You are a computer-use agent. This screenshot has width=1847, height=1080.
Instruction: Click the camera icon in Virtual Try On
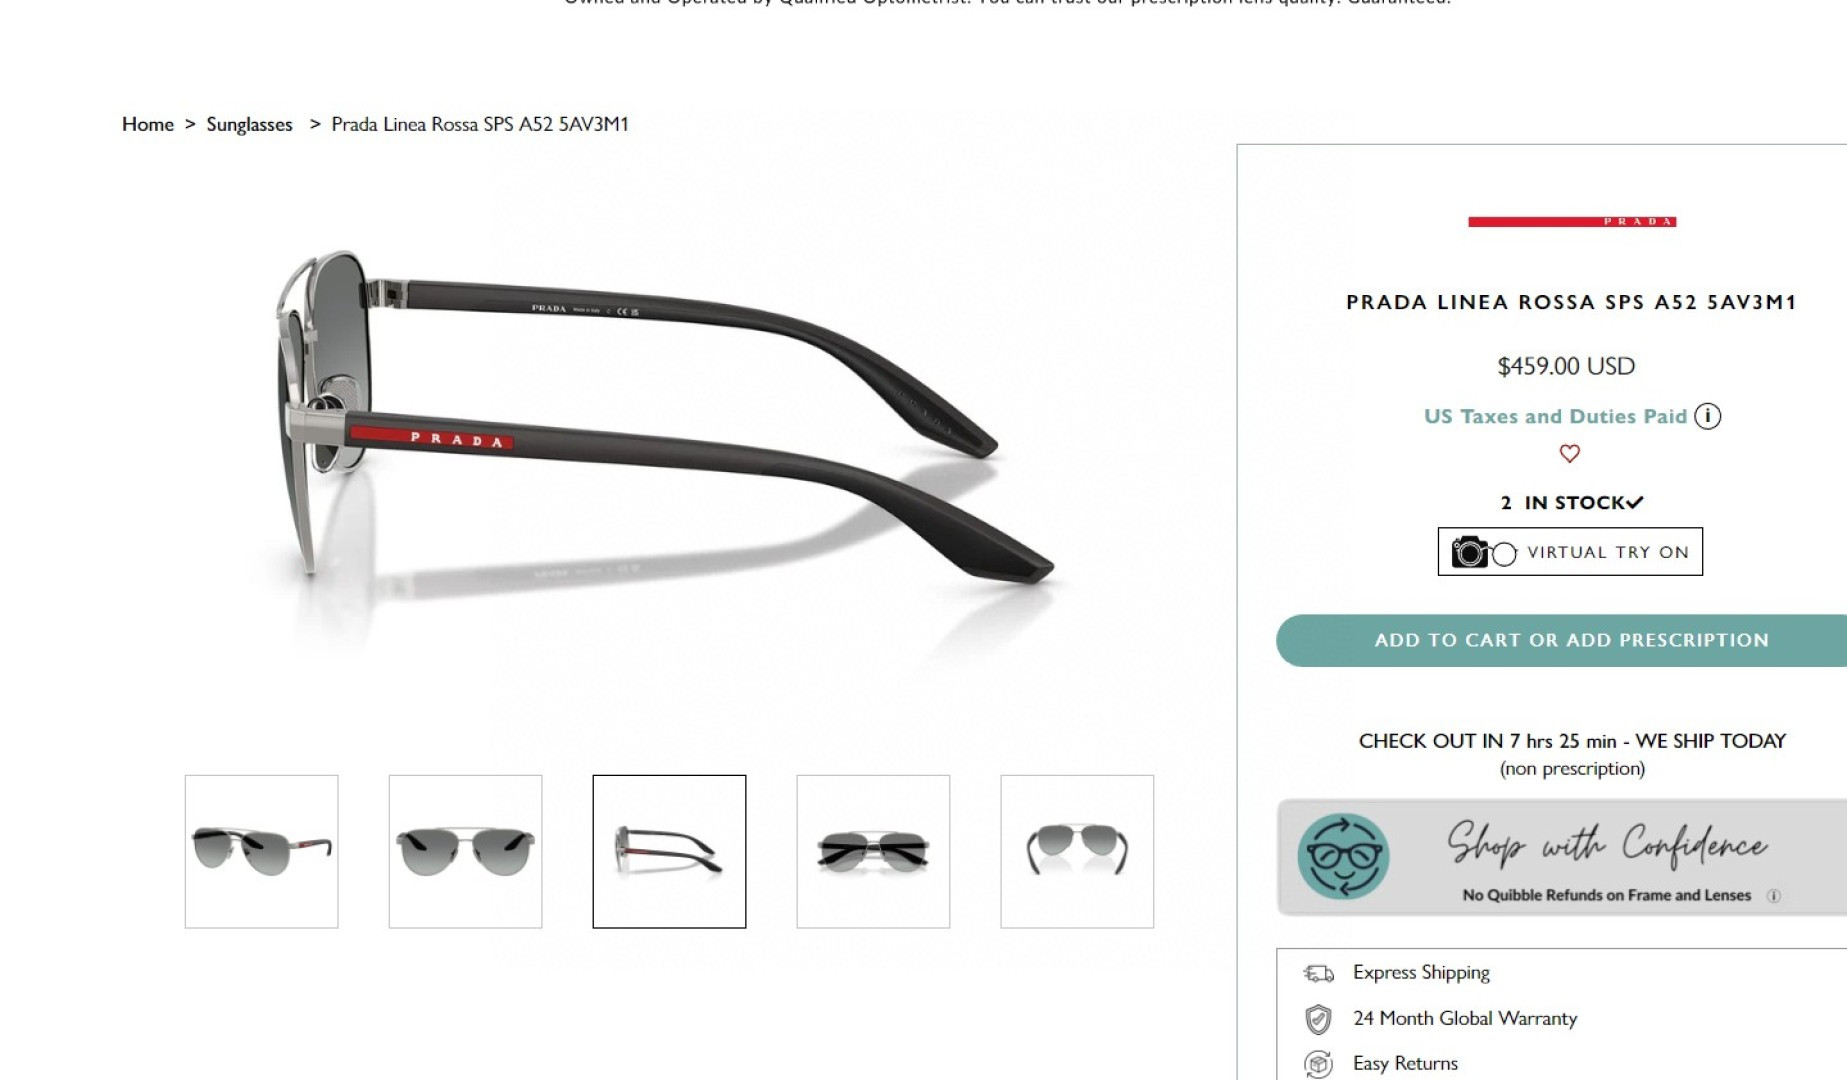[x=1470, y=551]
